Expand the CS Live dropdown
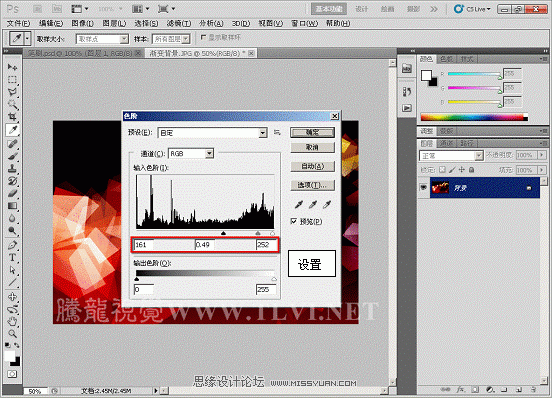 click(472, 9)
